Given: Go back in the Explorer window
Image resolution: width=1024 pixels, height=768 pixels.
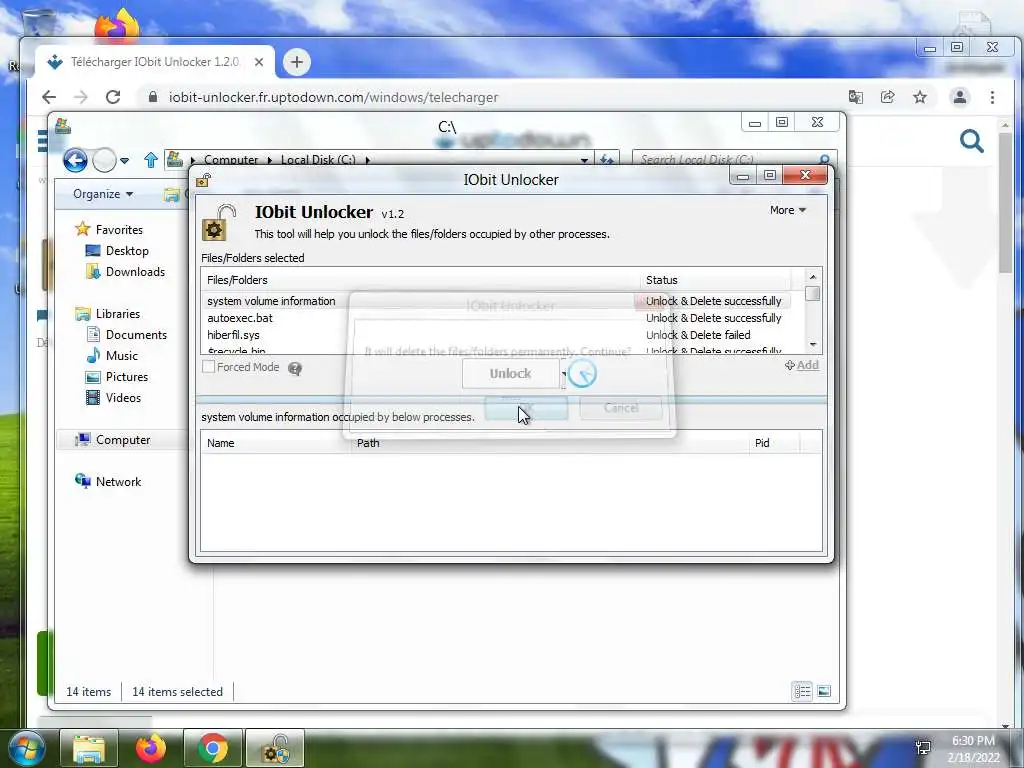Looking at the screenshot, I should click(x=75, y=160).
